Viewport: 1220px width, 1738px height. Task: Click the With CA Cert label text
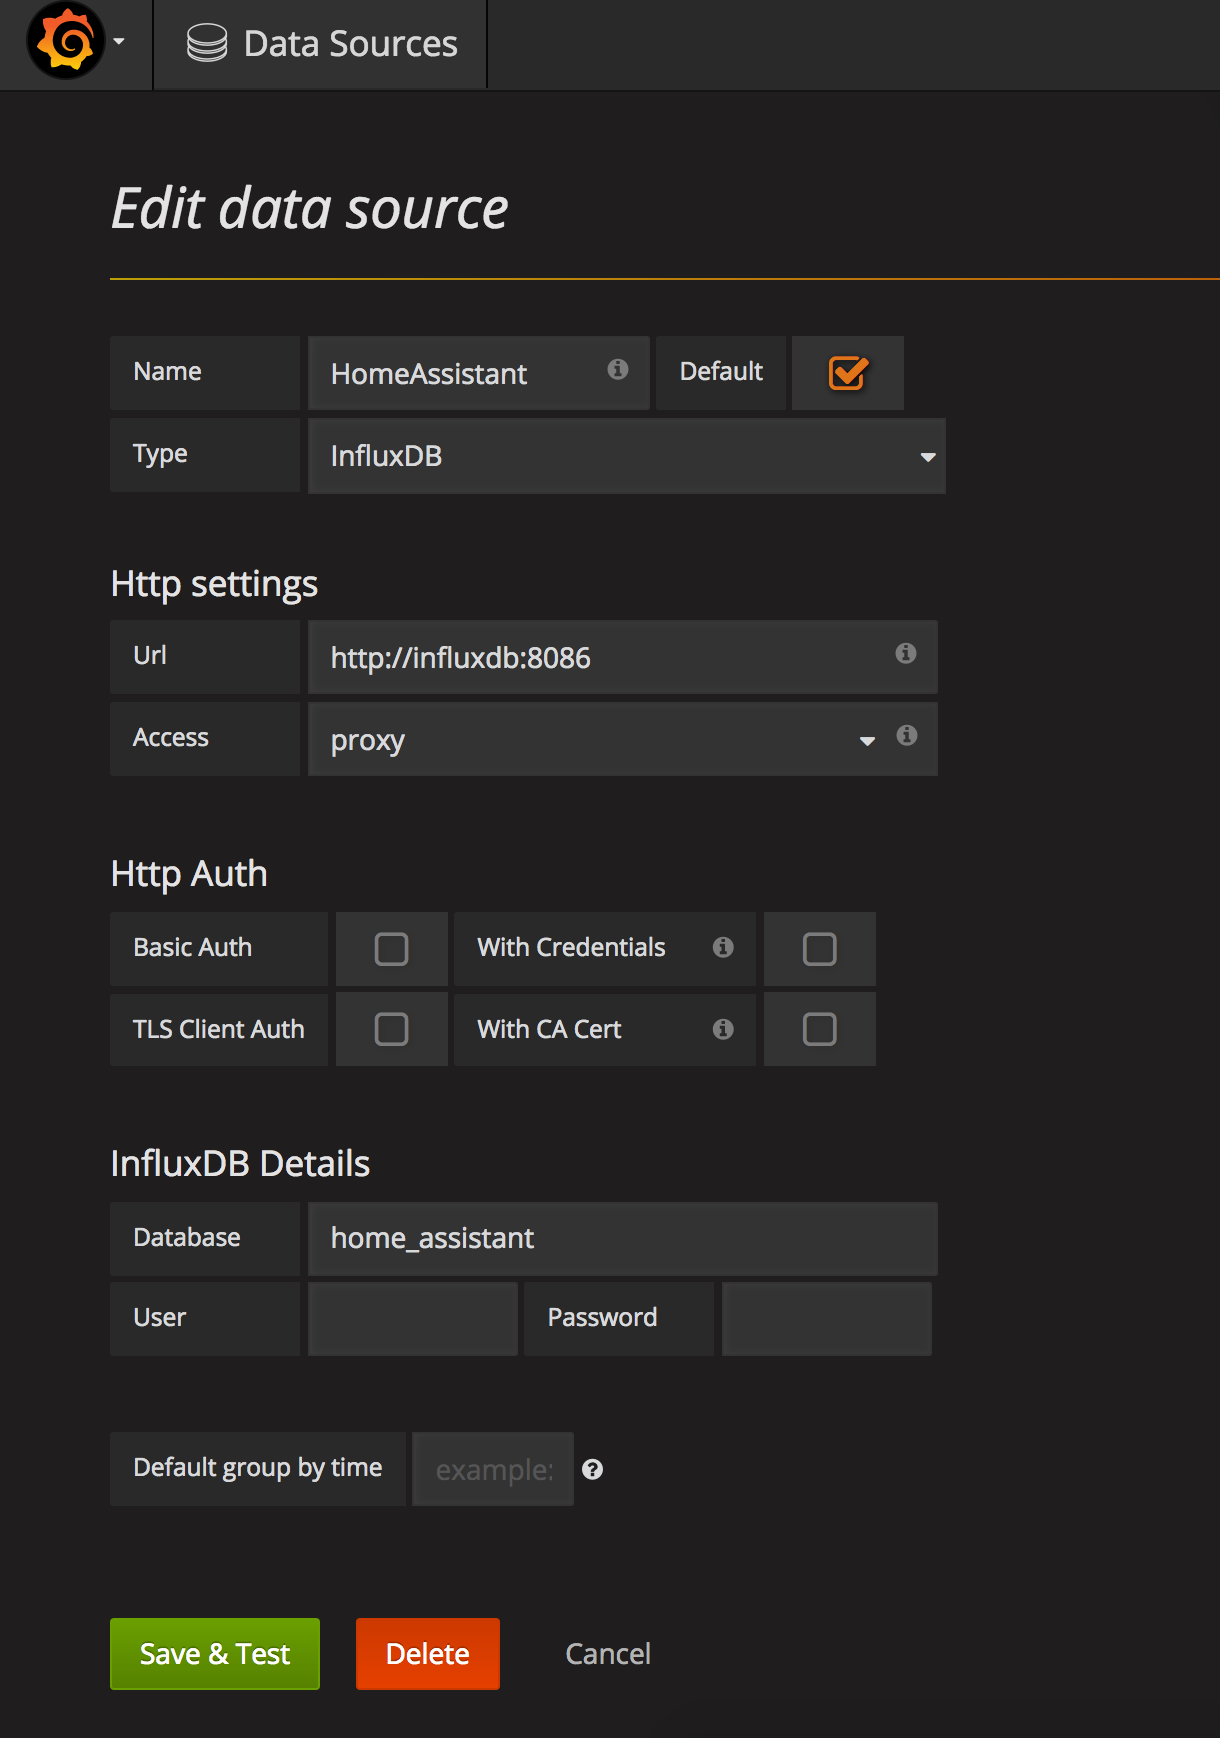click(549, 1030)
